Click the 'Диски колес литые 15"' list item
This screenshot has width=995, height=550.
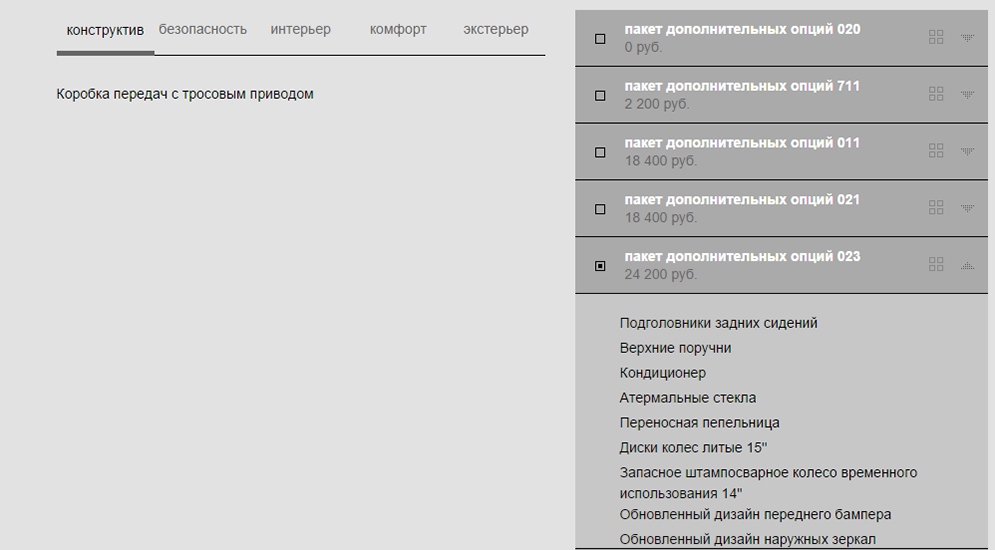693,448
